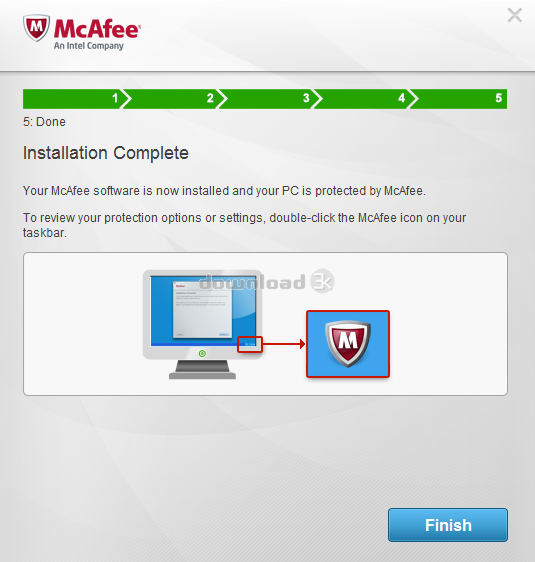Click the red highlighted taskbar box on monitor
The width and height of the screenshot is (535, 562).
250,344
